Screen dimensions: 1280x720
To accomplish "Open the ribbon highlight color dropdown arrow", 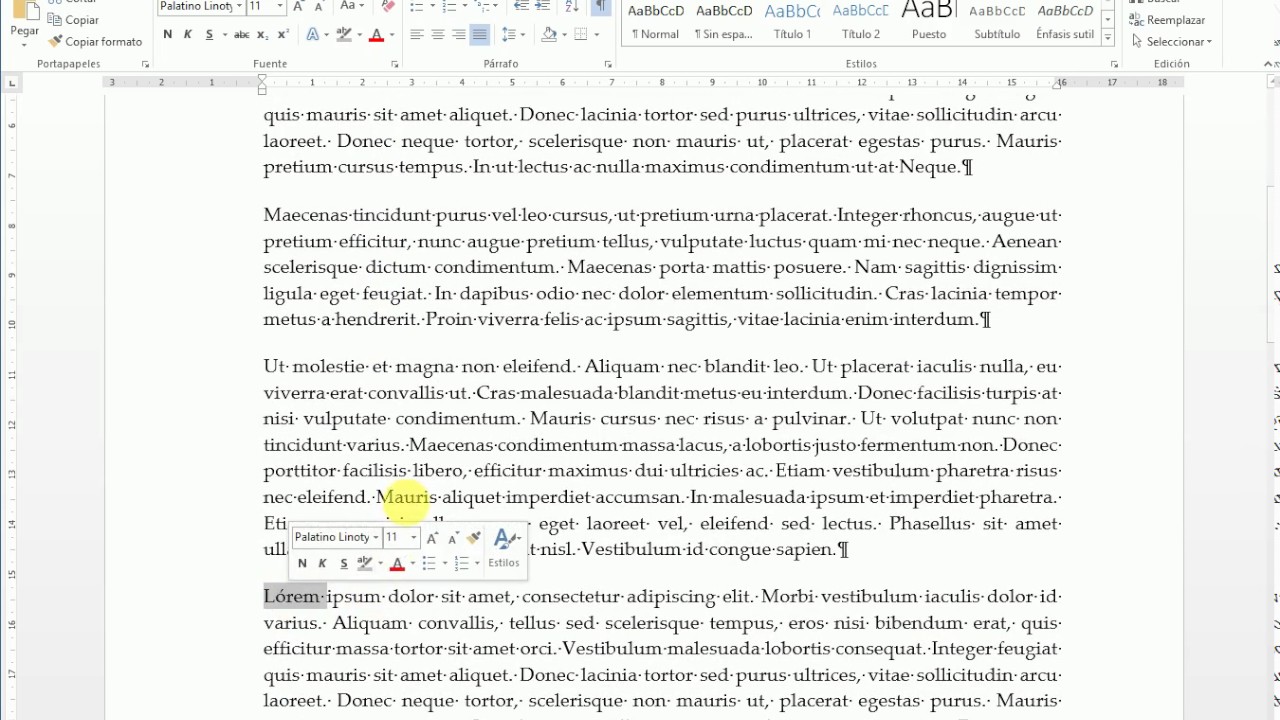I will 359,35.
